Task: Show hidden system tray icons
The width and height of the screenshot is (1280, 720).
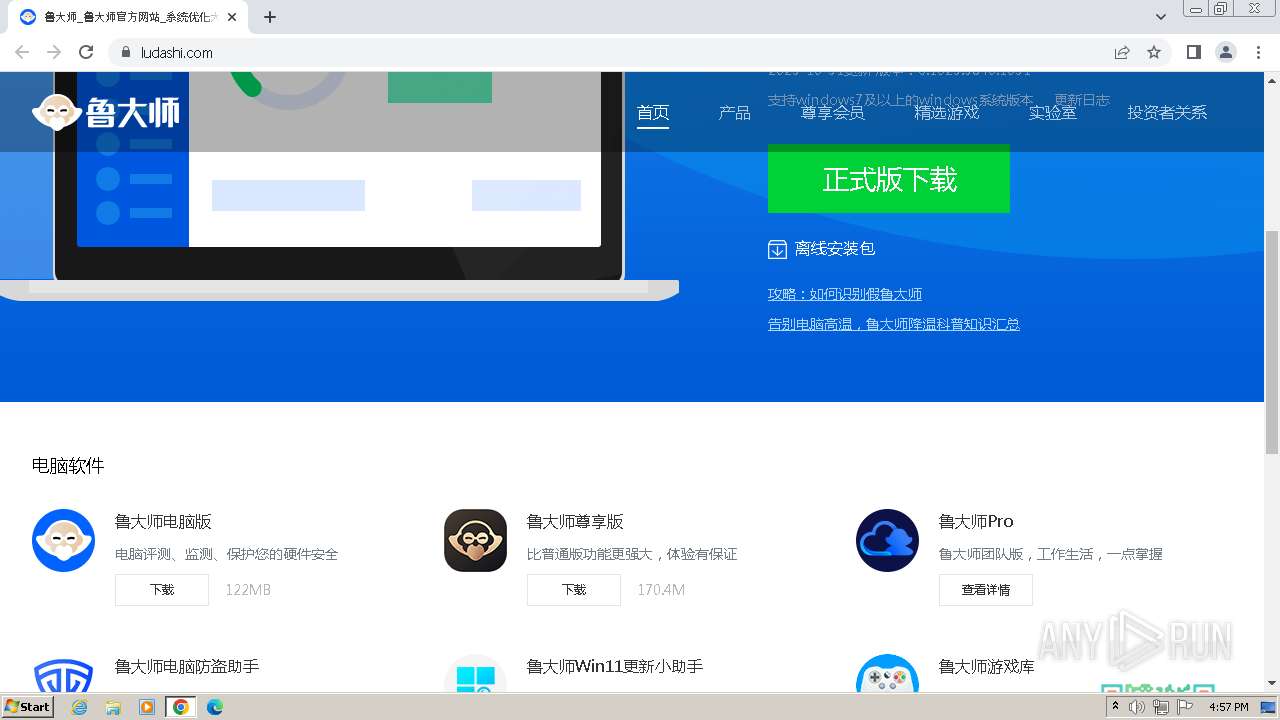Action: (x=1115, y=707)
